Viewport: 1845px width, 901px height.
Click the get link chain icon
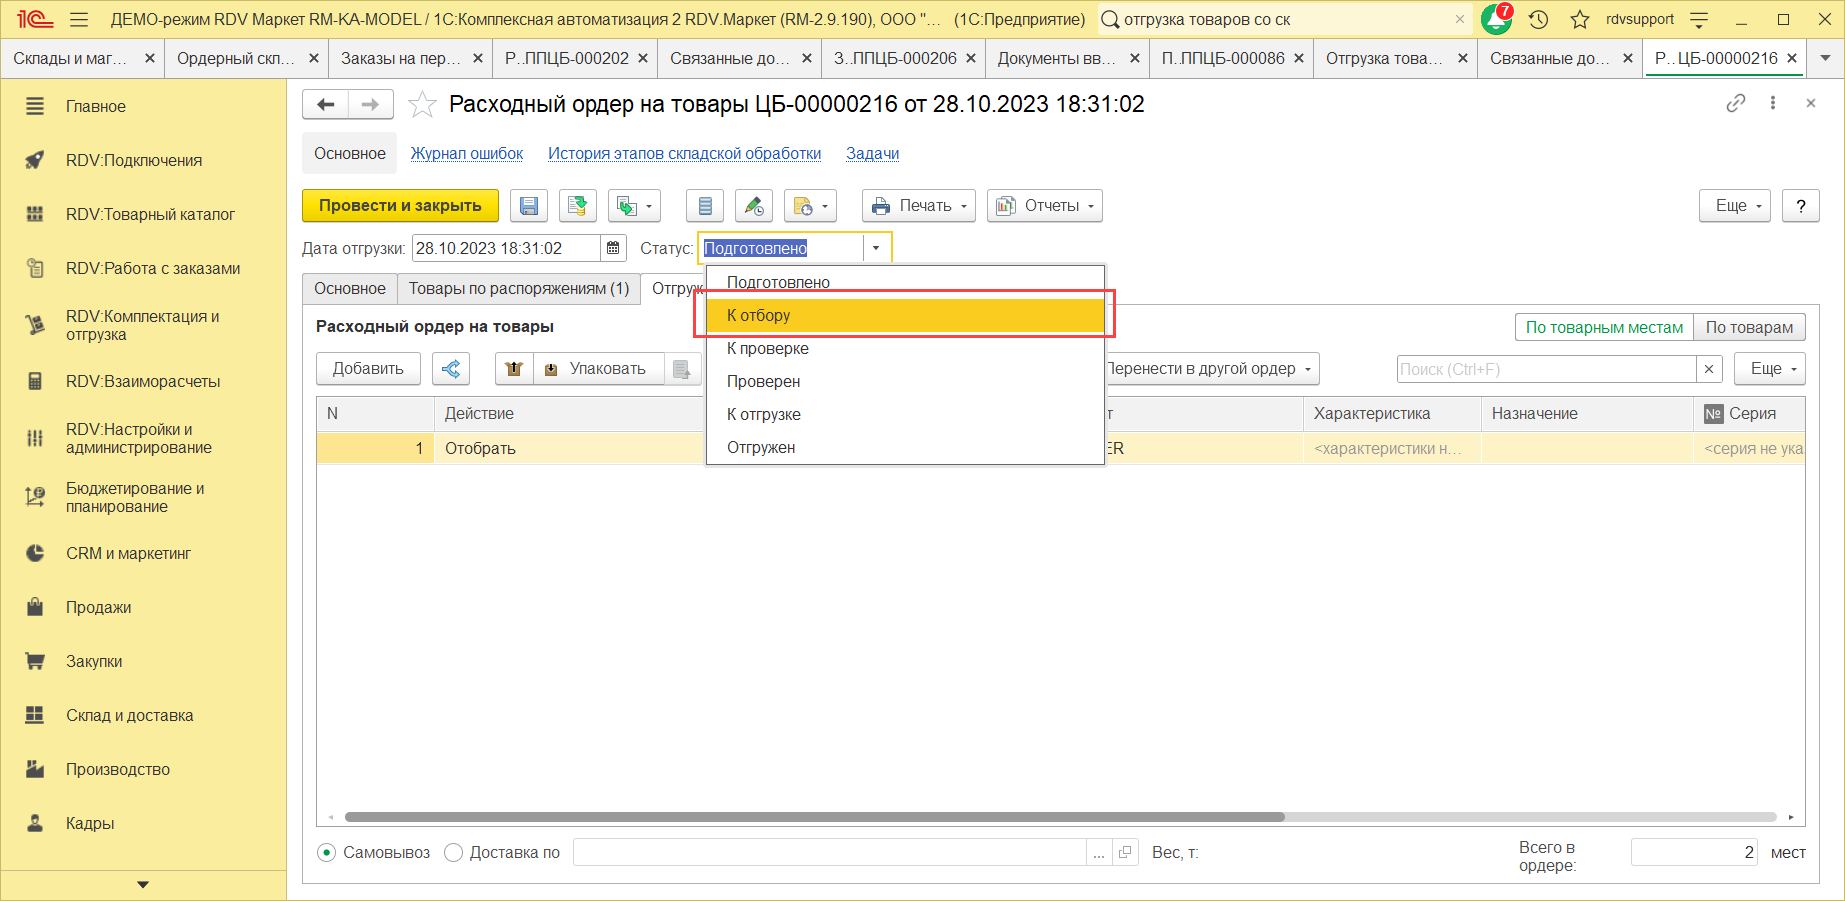(x=1736, y=103)
